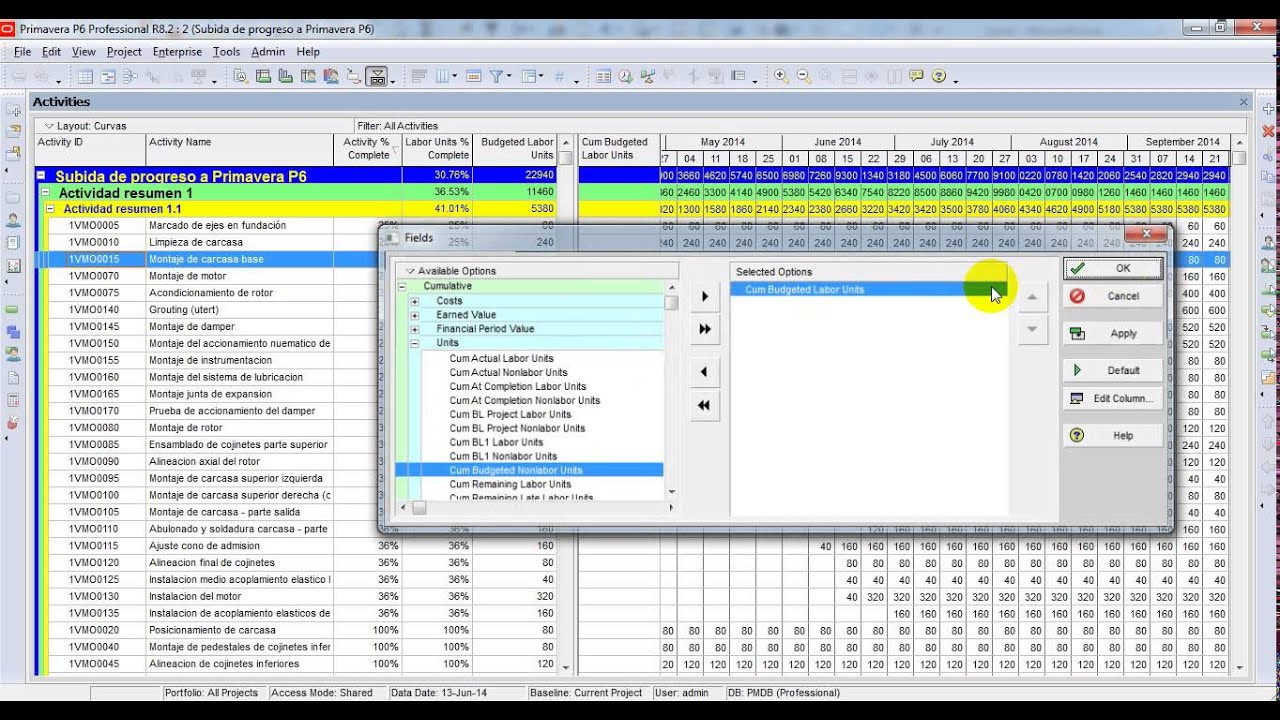The height and width of the screenshot is (720, 1280).
Task: Click the Filter funnel icon
Action: point(496,77)
